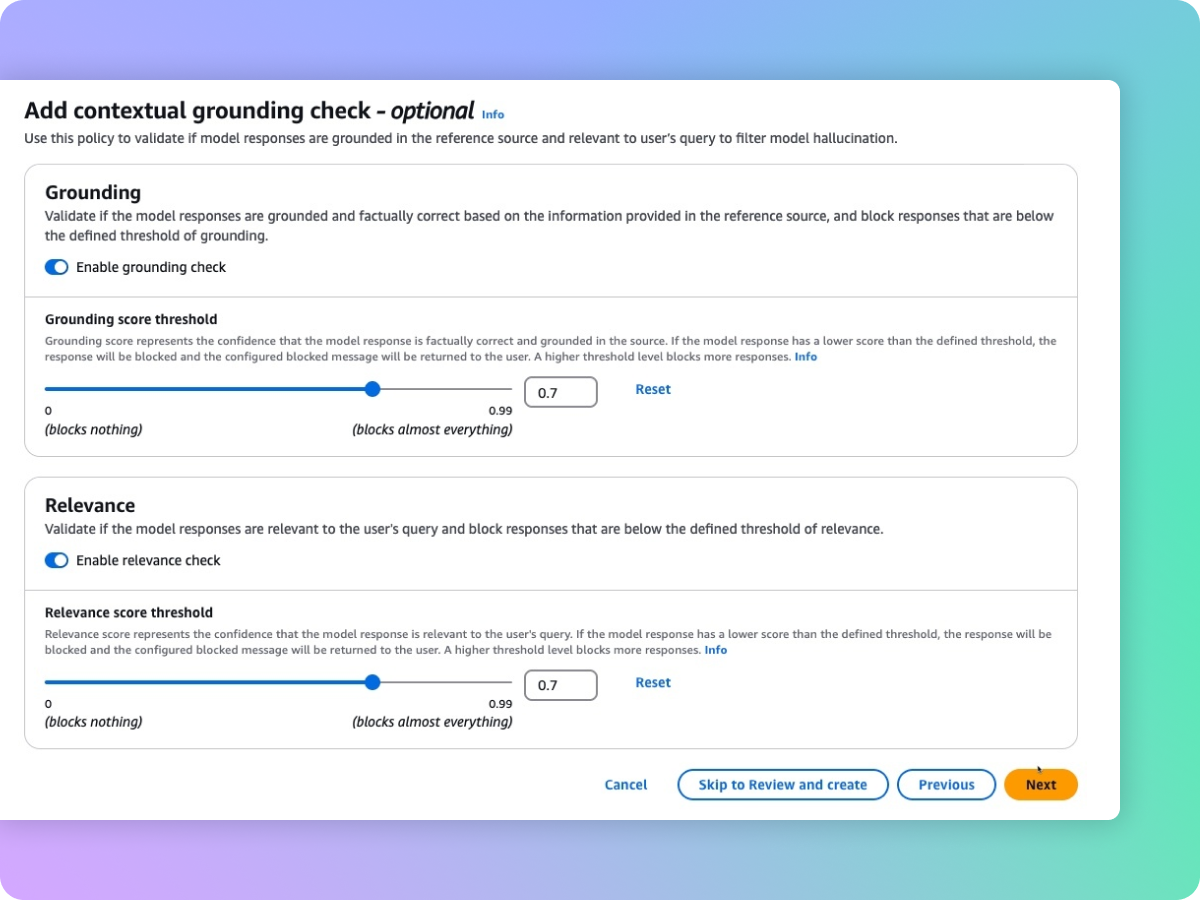Click the Relevance score slider handle
The width and height of the screenshot is (1200, 900).
point(373,682)
